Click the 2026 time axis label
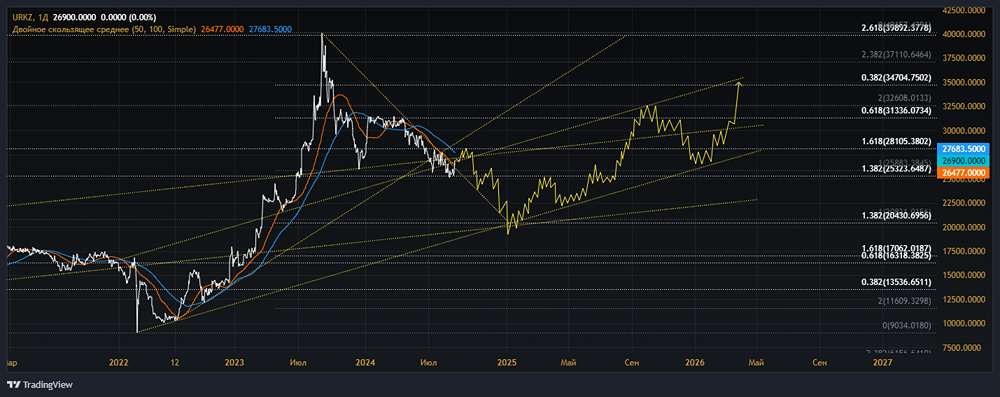Image resolution: width=1000 pixels, height=397 pixels. [x=695, y=363]
